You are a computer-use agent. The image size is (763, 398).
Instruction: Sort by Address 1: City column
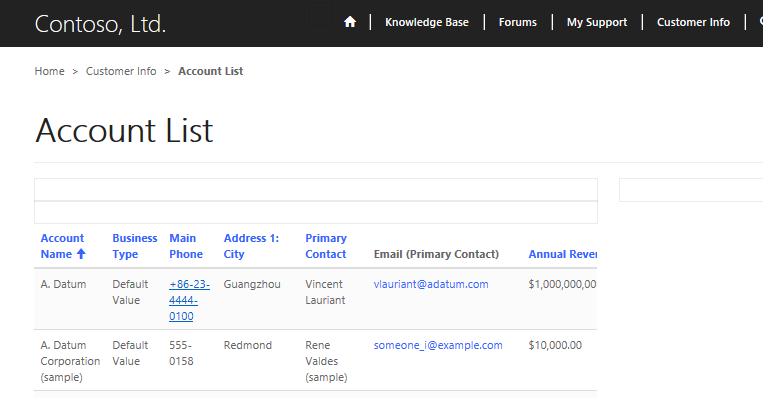click(251, 246)
